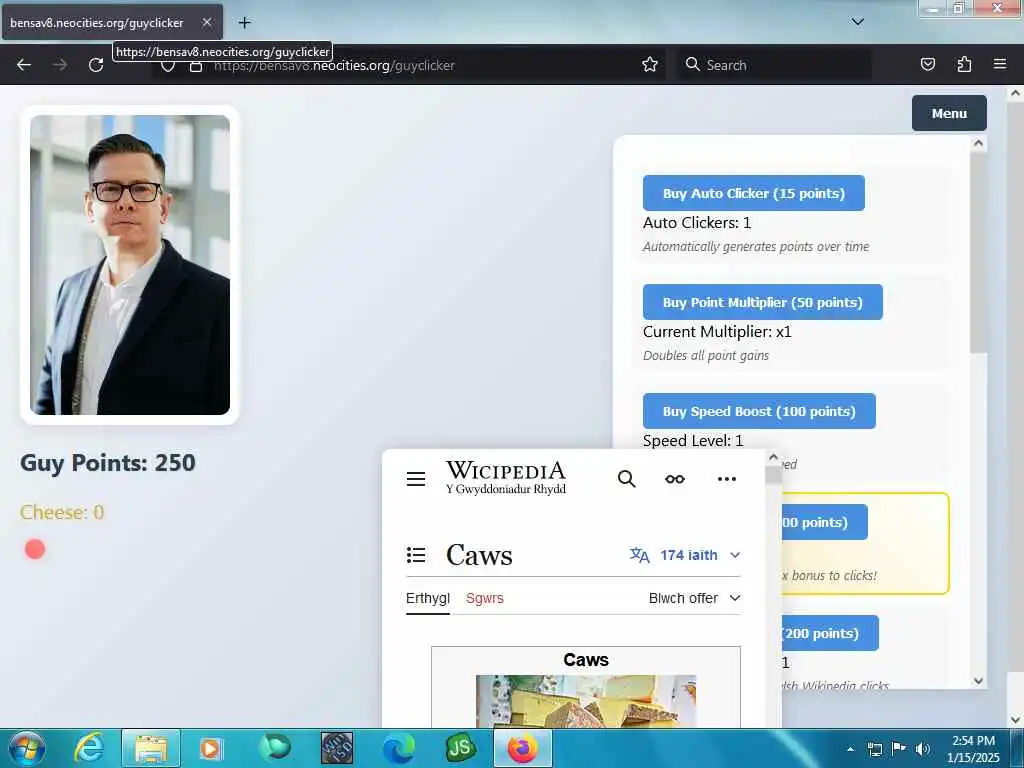Close the guyclicker browser tab
This screenshot has width=1024, height=768.
(206, 22)
